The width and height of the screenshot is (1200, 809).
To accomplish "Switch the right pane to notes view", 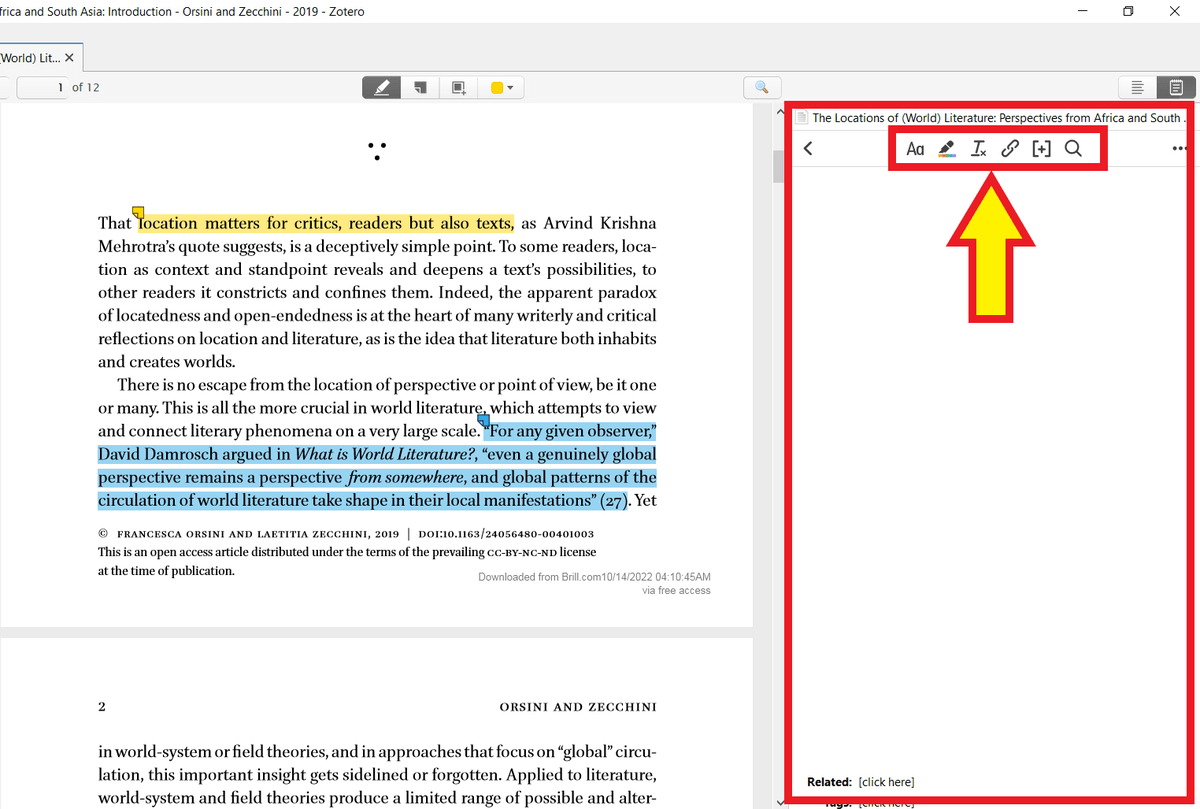I will tap(1175, 87).
